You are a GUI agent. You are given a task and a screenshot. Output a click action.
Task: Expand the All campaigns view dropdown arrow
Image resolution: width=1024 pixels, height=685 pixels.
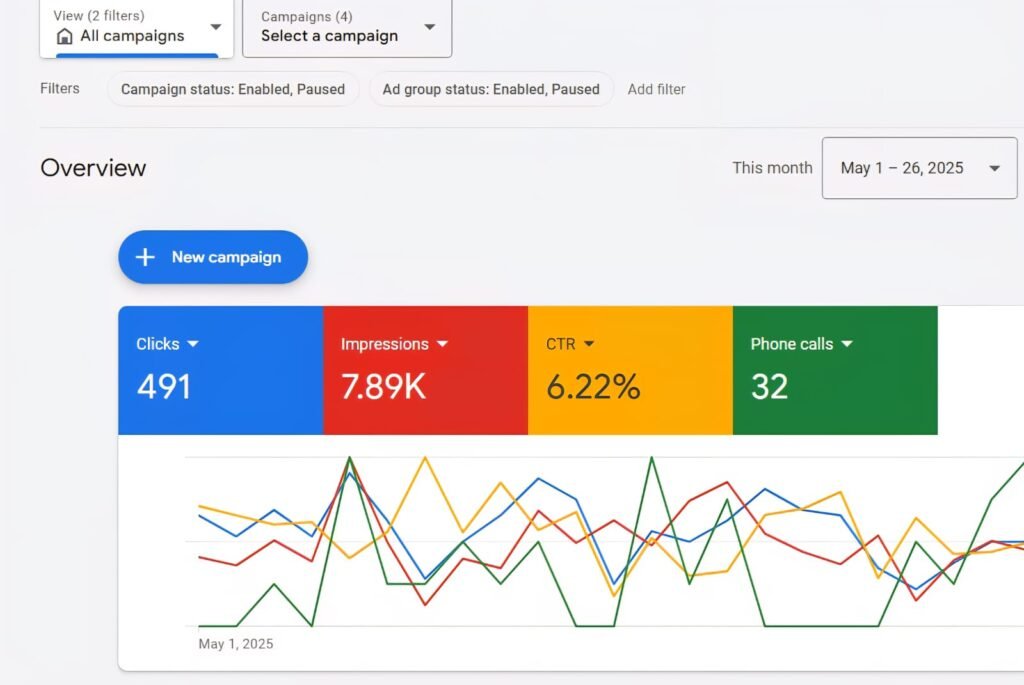(216, 27)
